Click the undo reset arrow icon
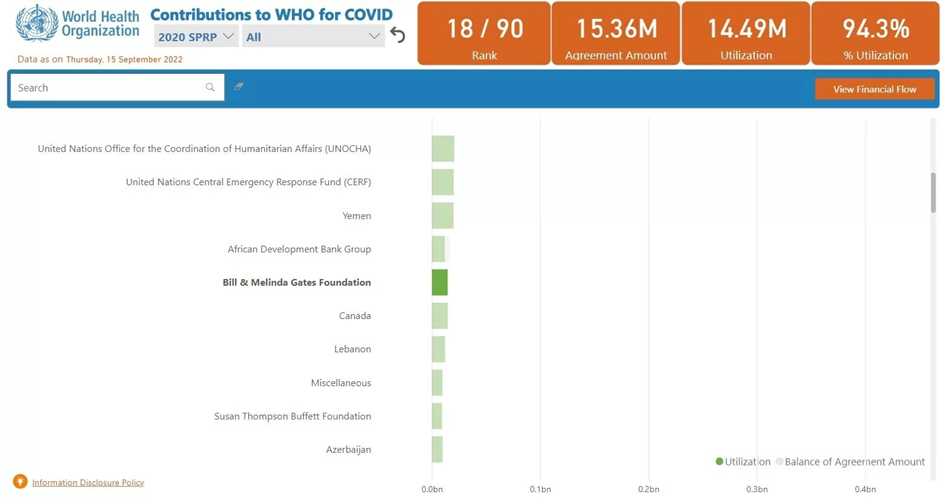 (x=398, y=36)
